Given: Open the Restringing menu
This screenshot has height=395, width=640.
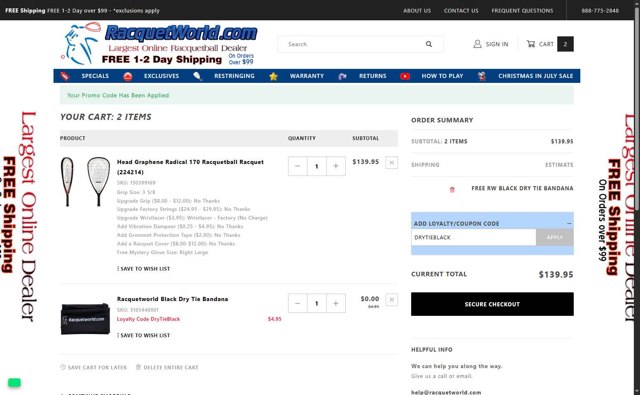Looking at the screenshot, I should [234, 76].
